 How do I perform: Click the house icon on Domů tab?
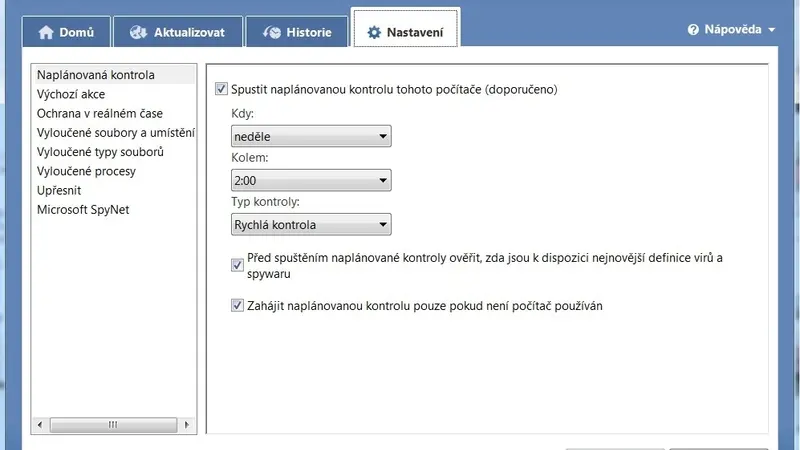pos(46,32)
